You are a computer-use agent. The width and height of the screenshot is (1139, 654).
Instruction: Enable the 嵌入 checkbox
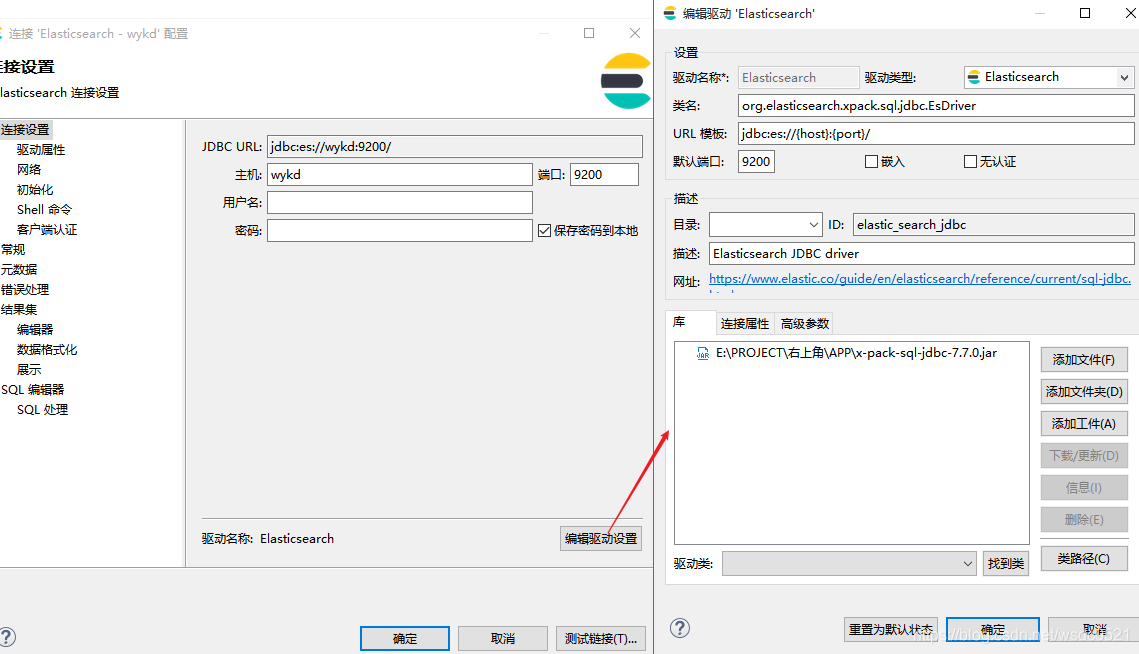(871, 161)
